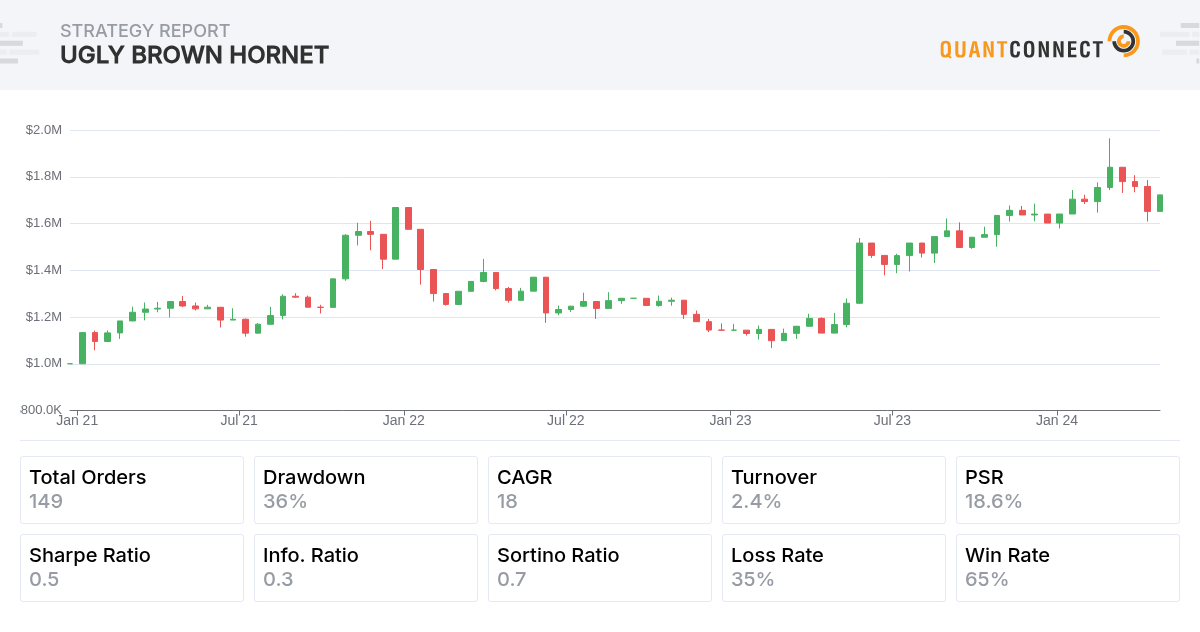The image size is (1200, 632).
Task: Click the Jan 22 x-axis date label
Action: (404, 421)
